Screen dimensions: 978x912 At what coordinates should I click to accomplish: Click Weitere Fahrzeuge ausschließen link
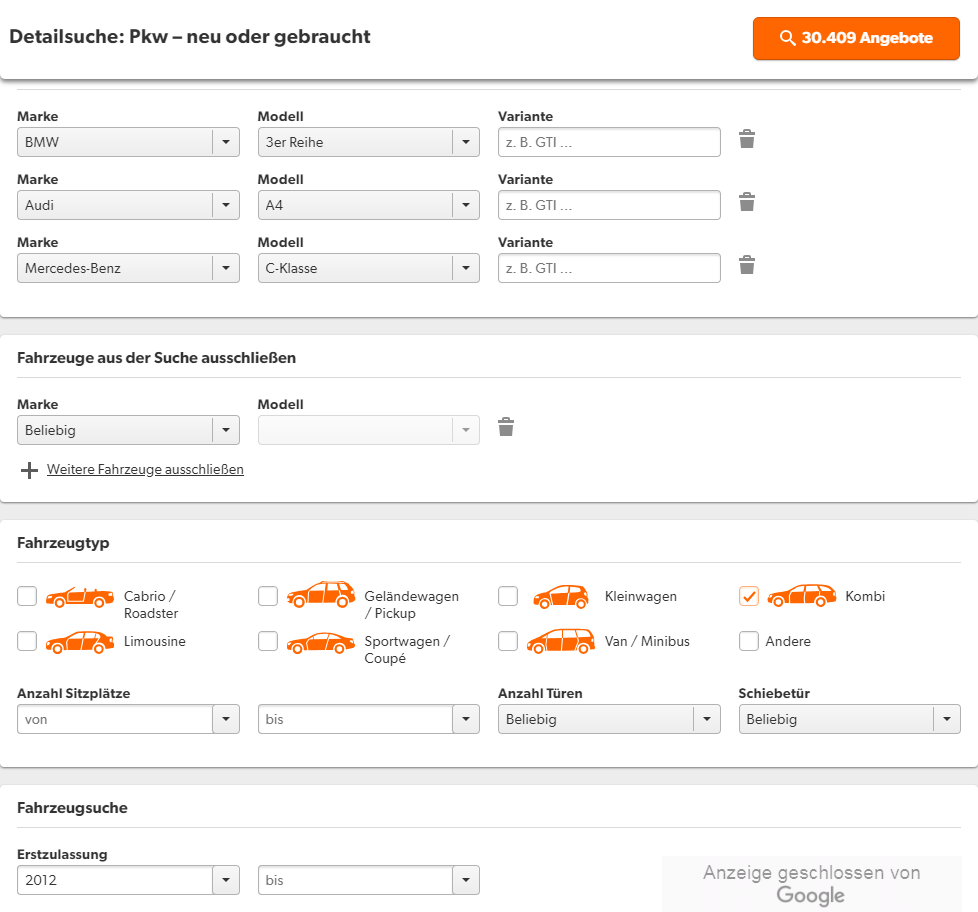(x=145, y=470)
